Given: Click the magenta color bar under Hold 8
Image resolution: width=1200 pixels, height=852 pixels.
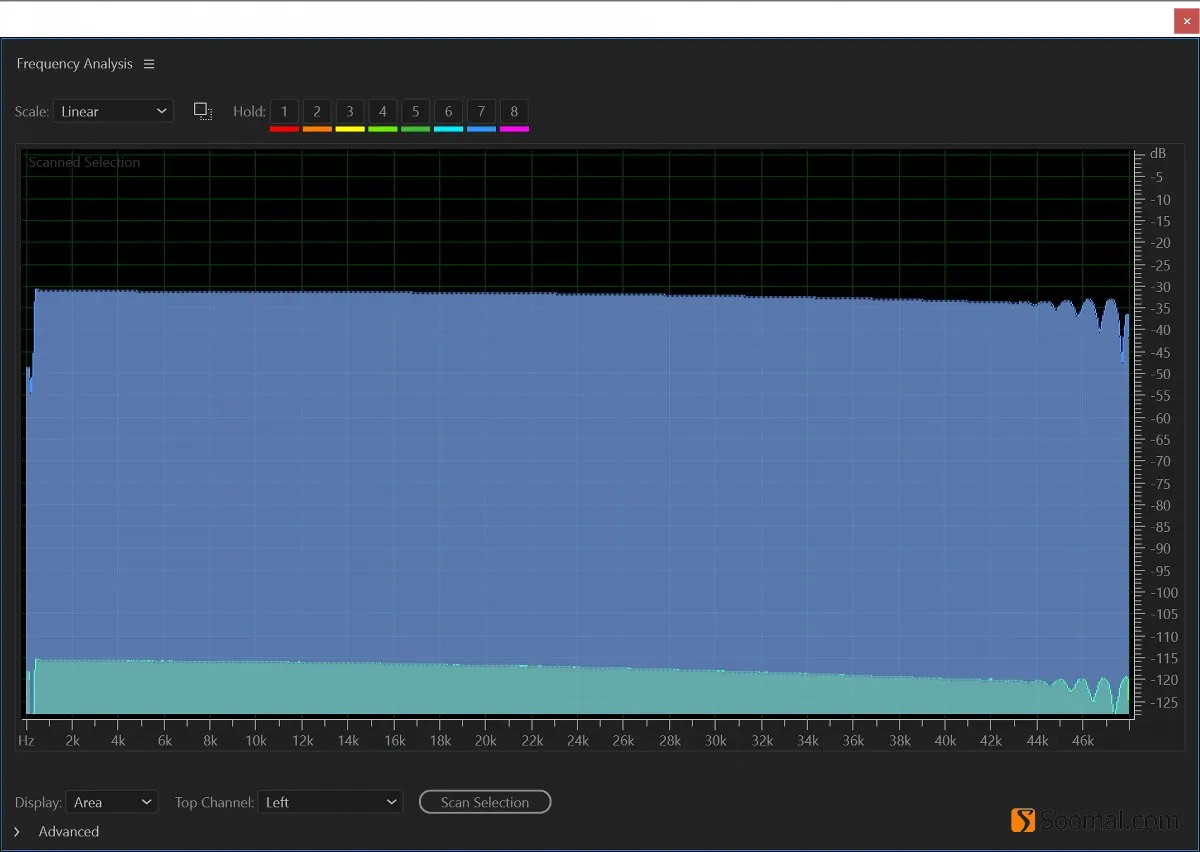Looking at the screenshot, I should (x=514, y=129).
